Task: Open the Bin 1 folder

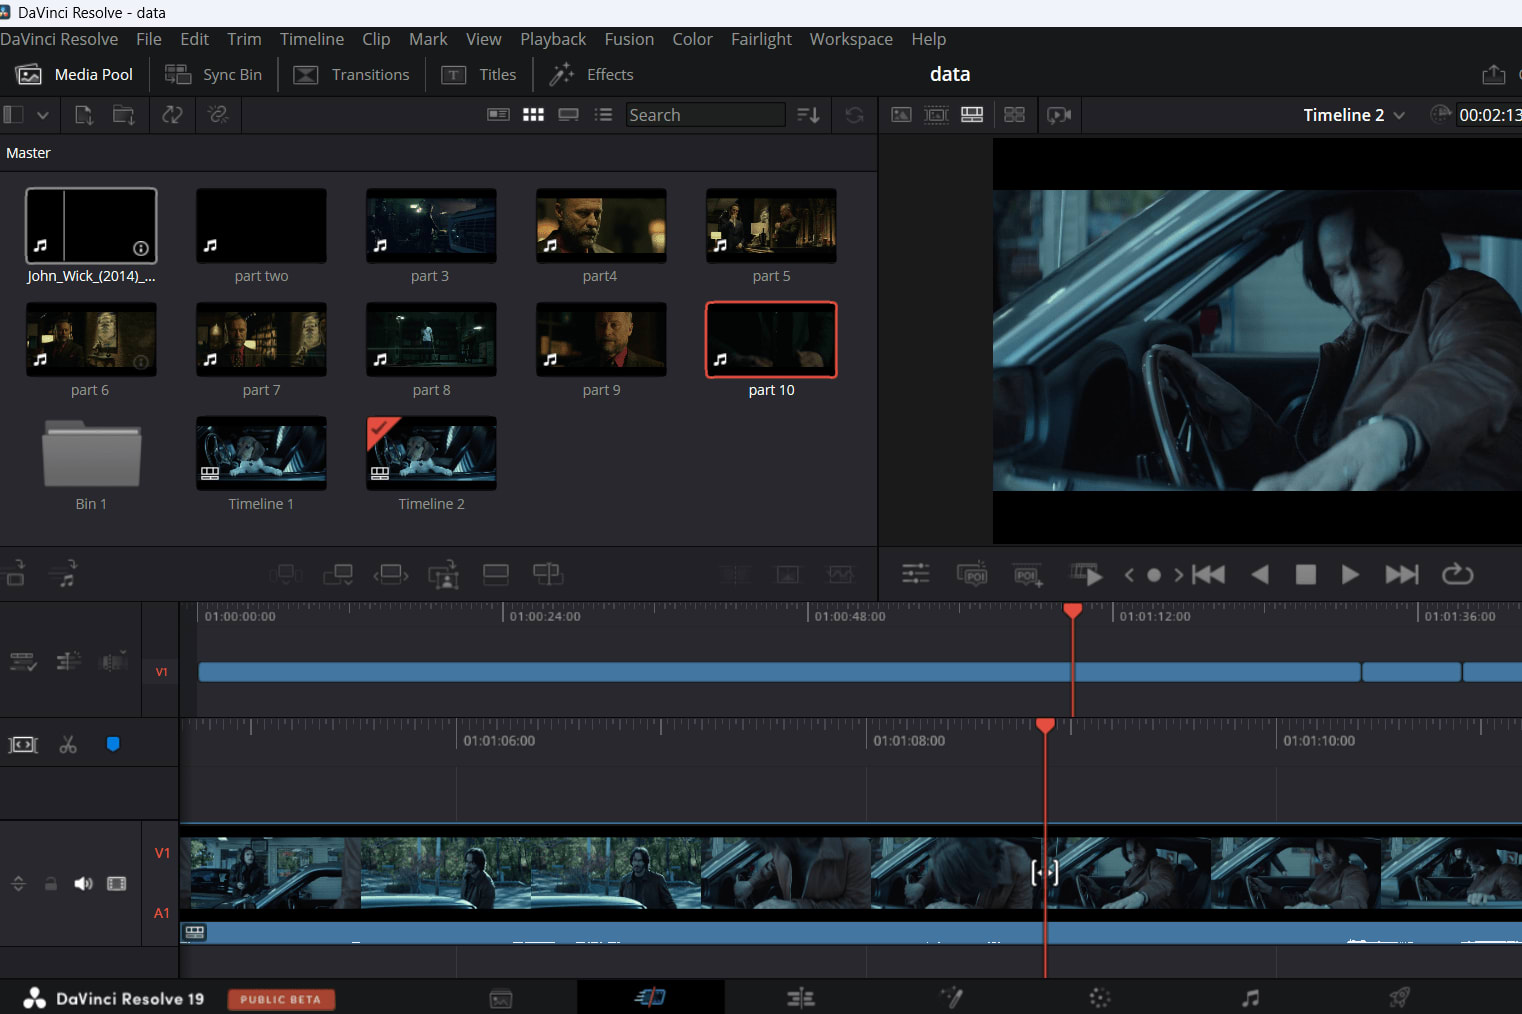Action: (91, 453)
